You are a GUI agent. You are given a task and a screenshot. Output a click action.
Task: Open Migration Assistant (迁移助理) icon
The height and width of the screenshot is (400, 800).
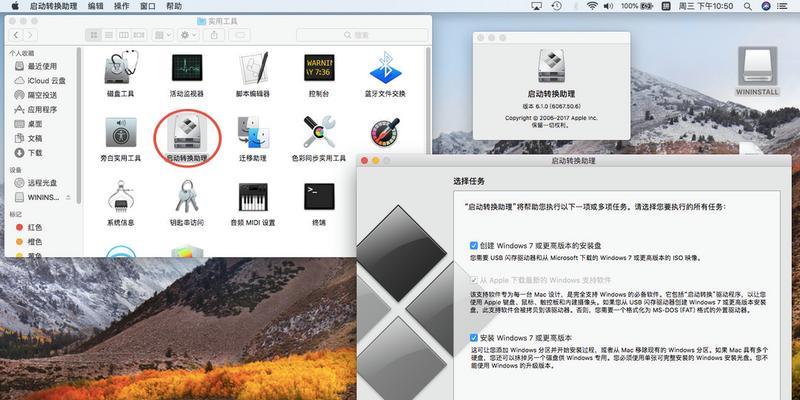click(x=253, y=132)
